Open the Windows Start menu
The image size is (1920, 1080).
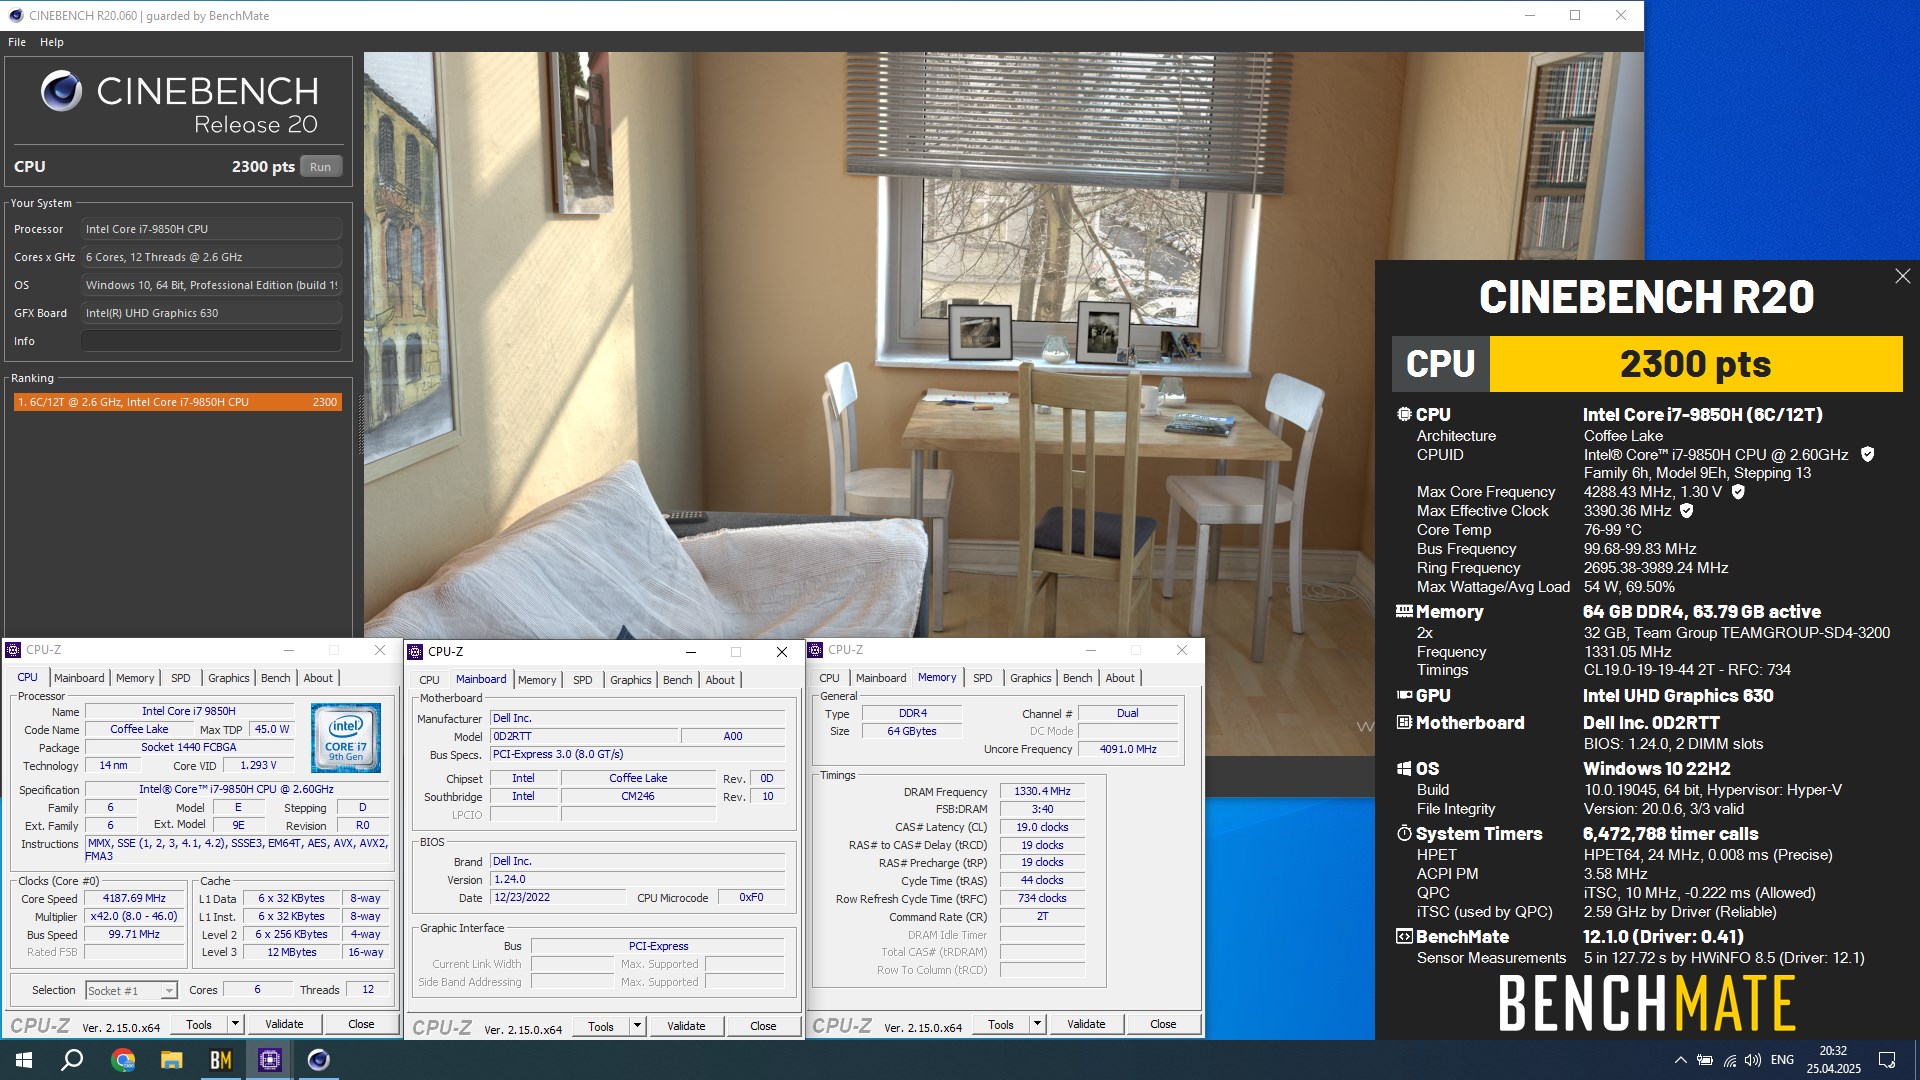point(24,1060)
